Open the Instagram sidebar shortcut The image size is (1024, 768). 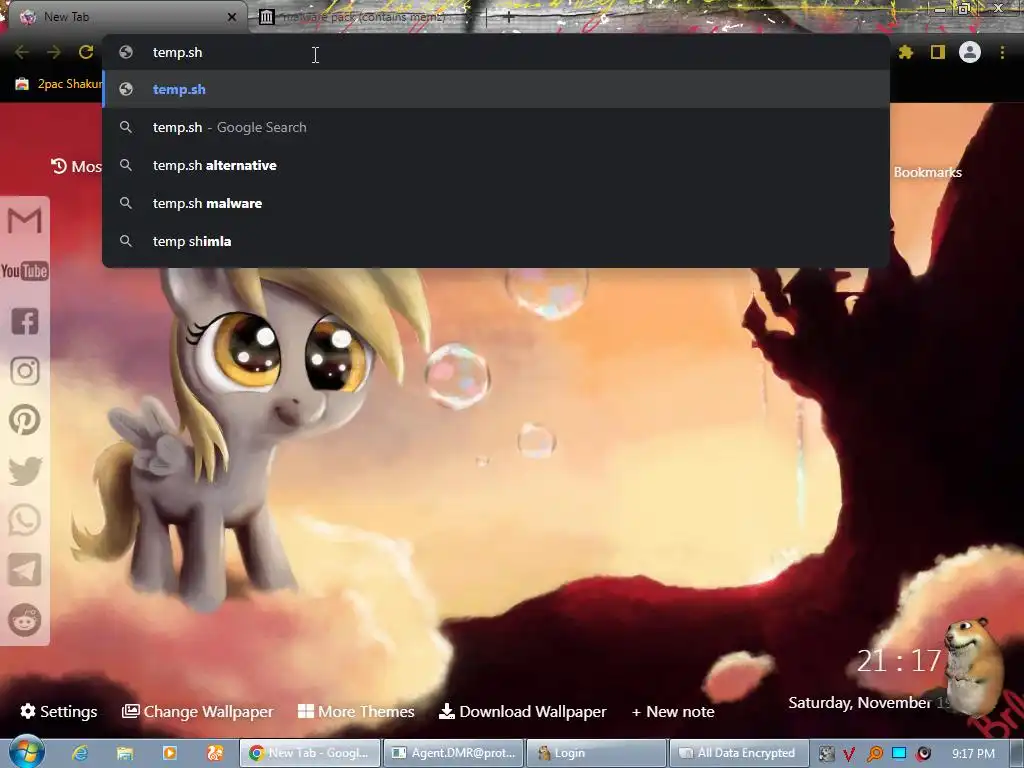(x=25, y=370)
